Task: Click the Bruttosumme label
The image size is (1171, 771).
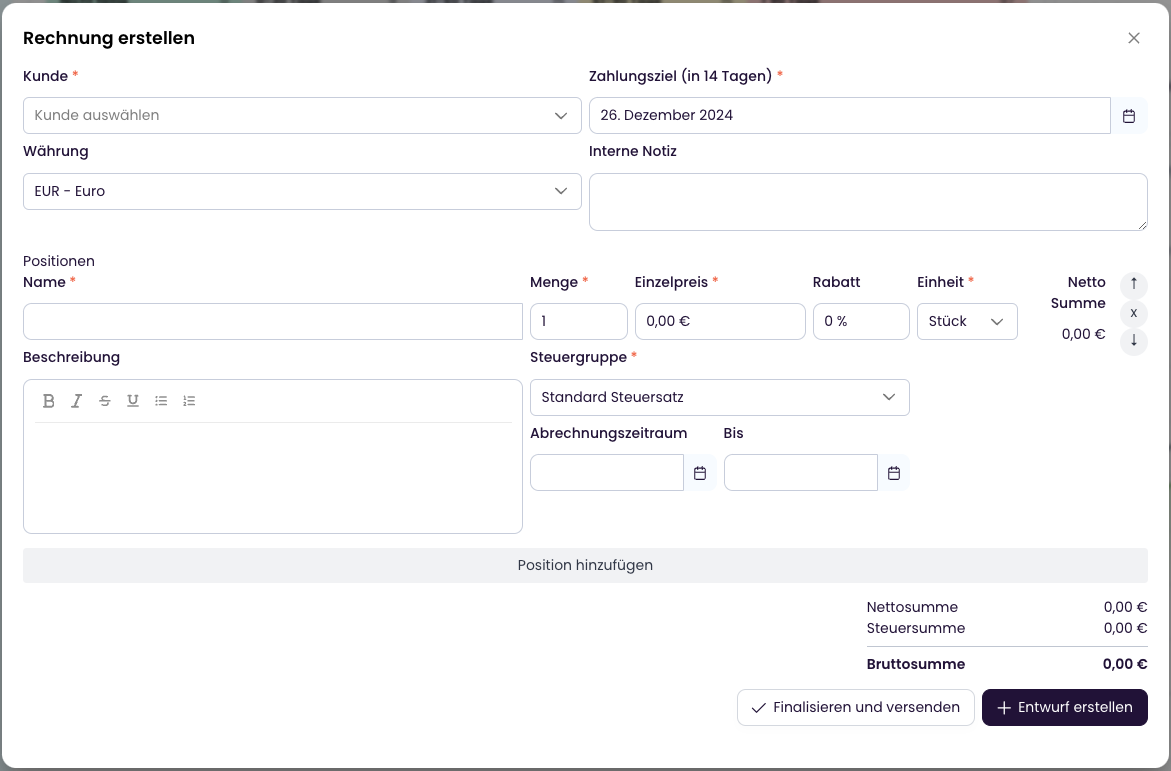Action: click(x=916, y=664)
